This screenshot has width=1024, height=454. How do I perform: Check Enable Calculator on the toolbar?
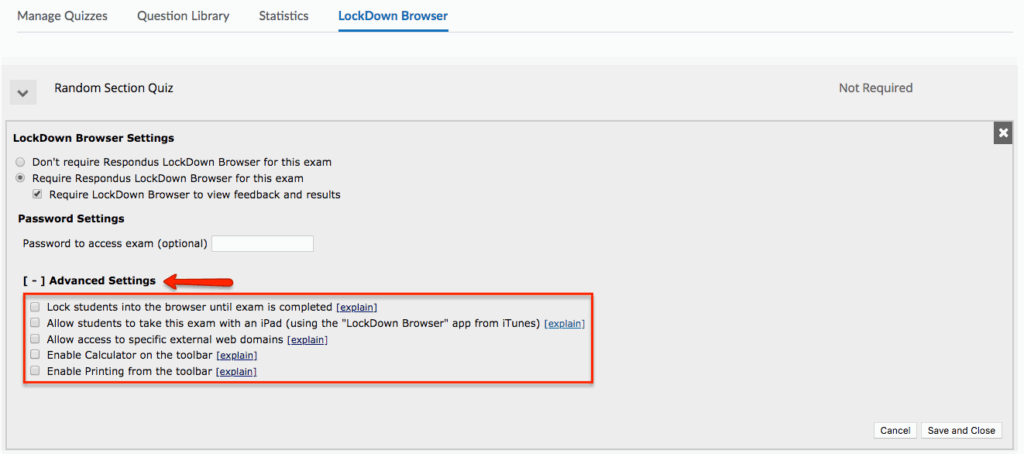coord(35,355)
